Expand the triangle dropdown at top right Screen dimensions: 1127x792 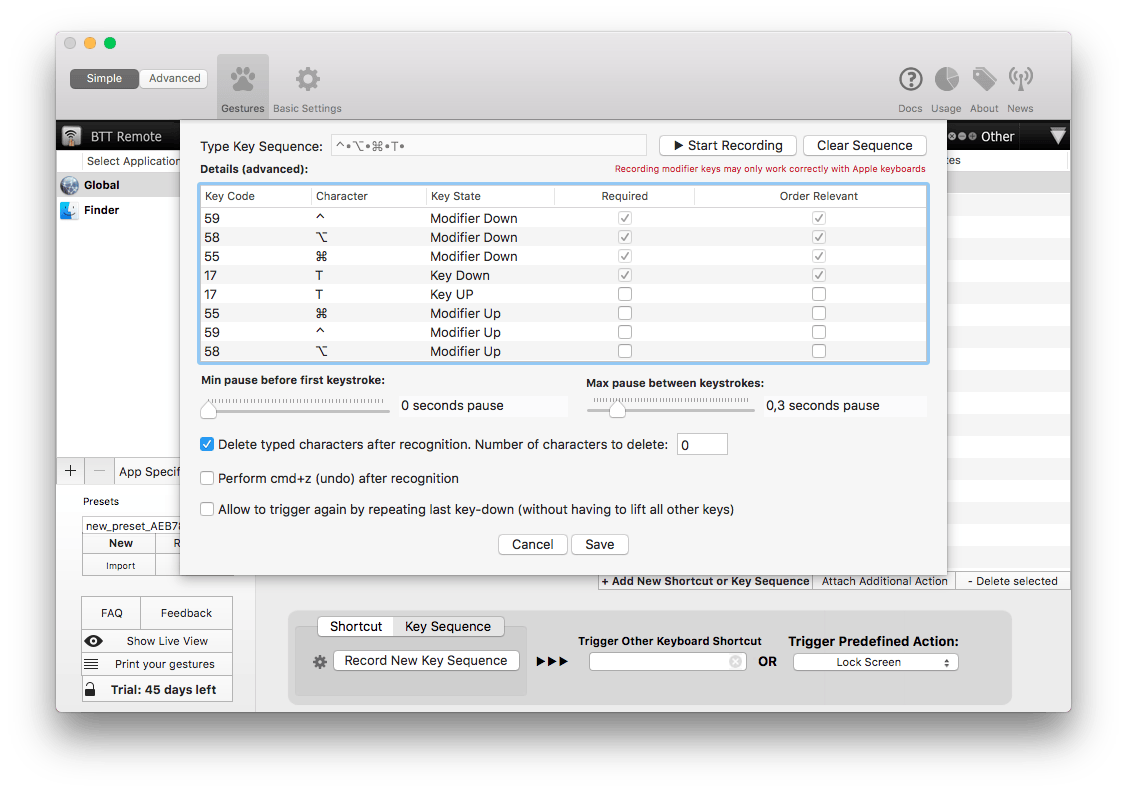[1057, 136]
